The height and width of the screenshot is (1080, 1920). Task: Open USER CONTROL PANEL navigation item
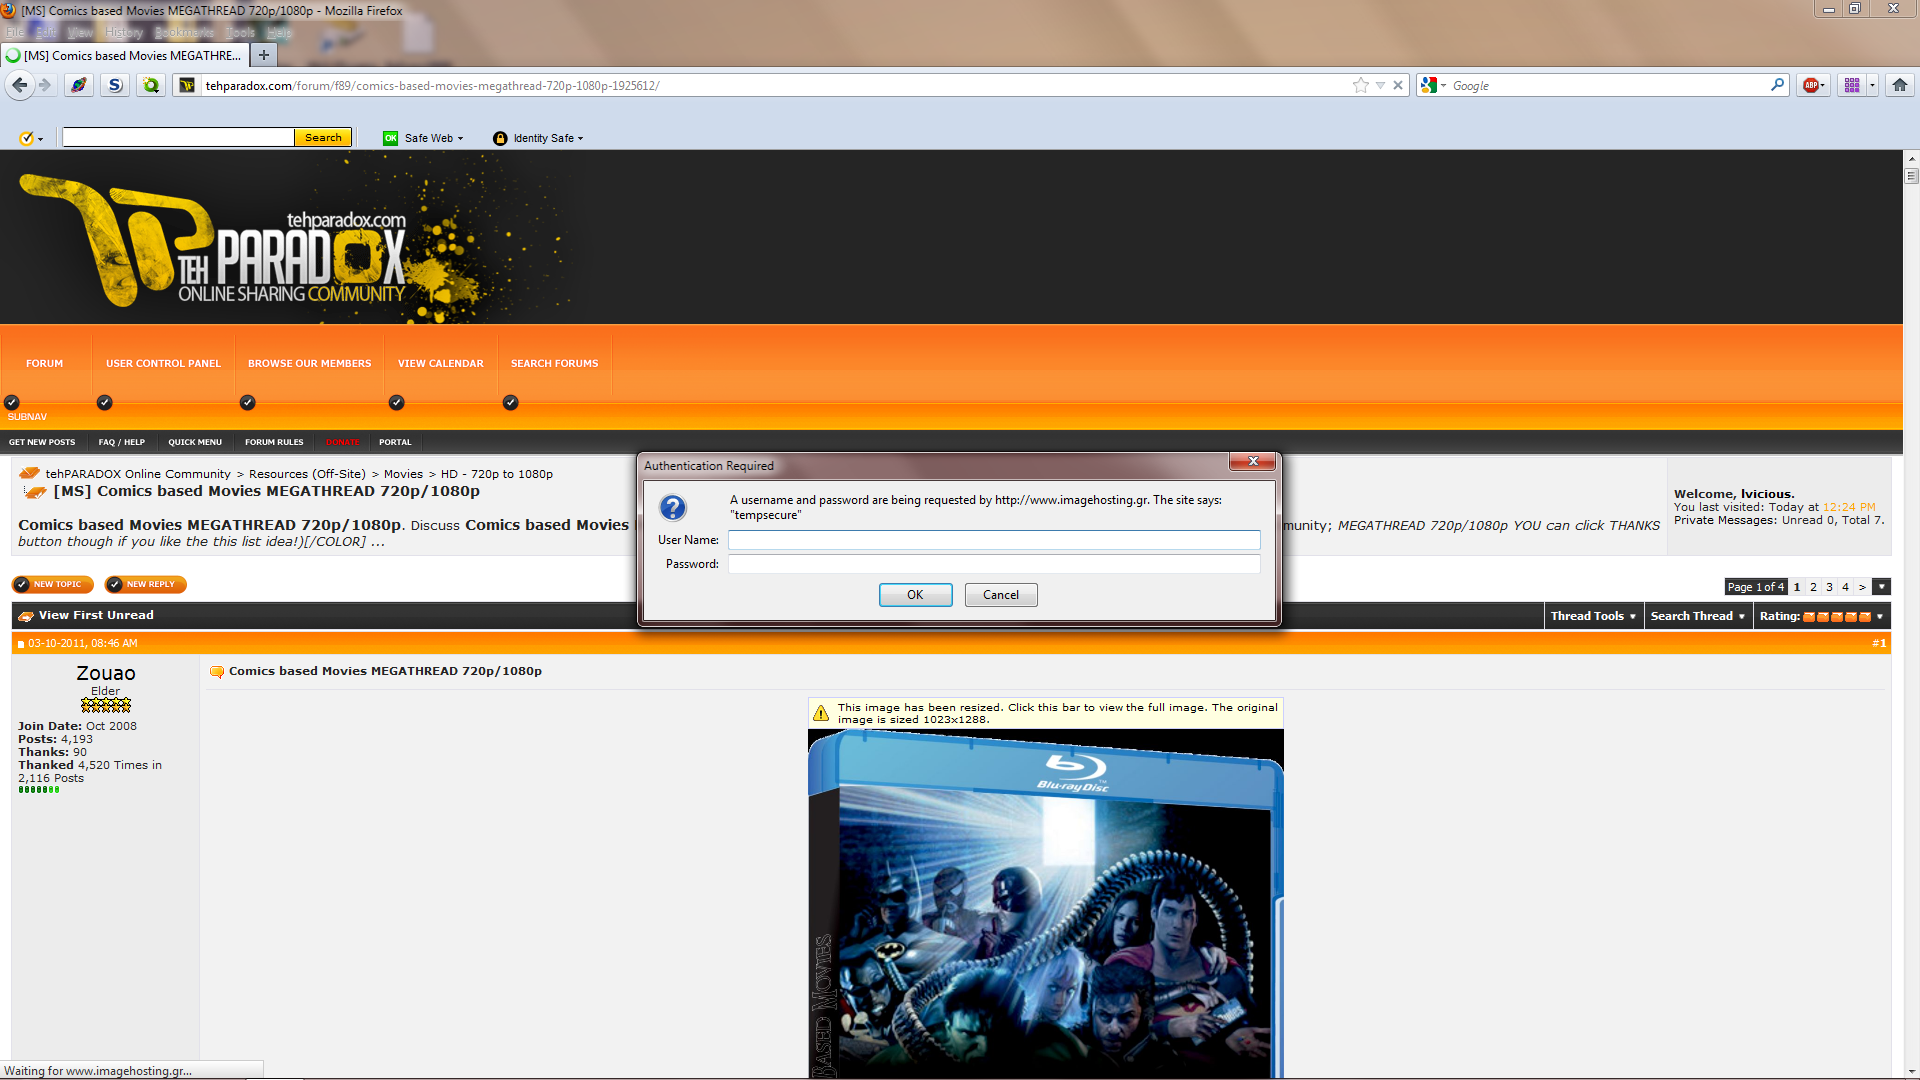point(163,363)
